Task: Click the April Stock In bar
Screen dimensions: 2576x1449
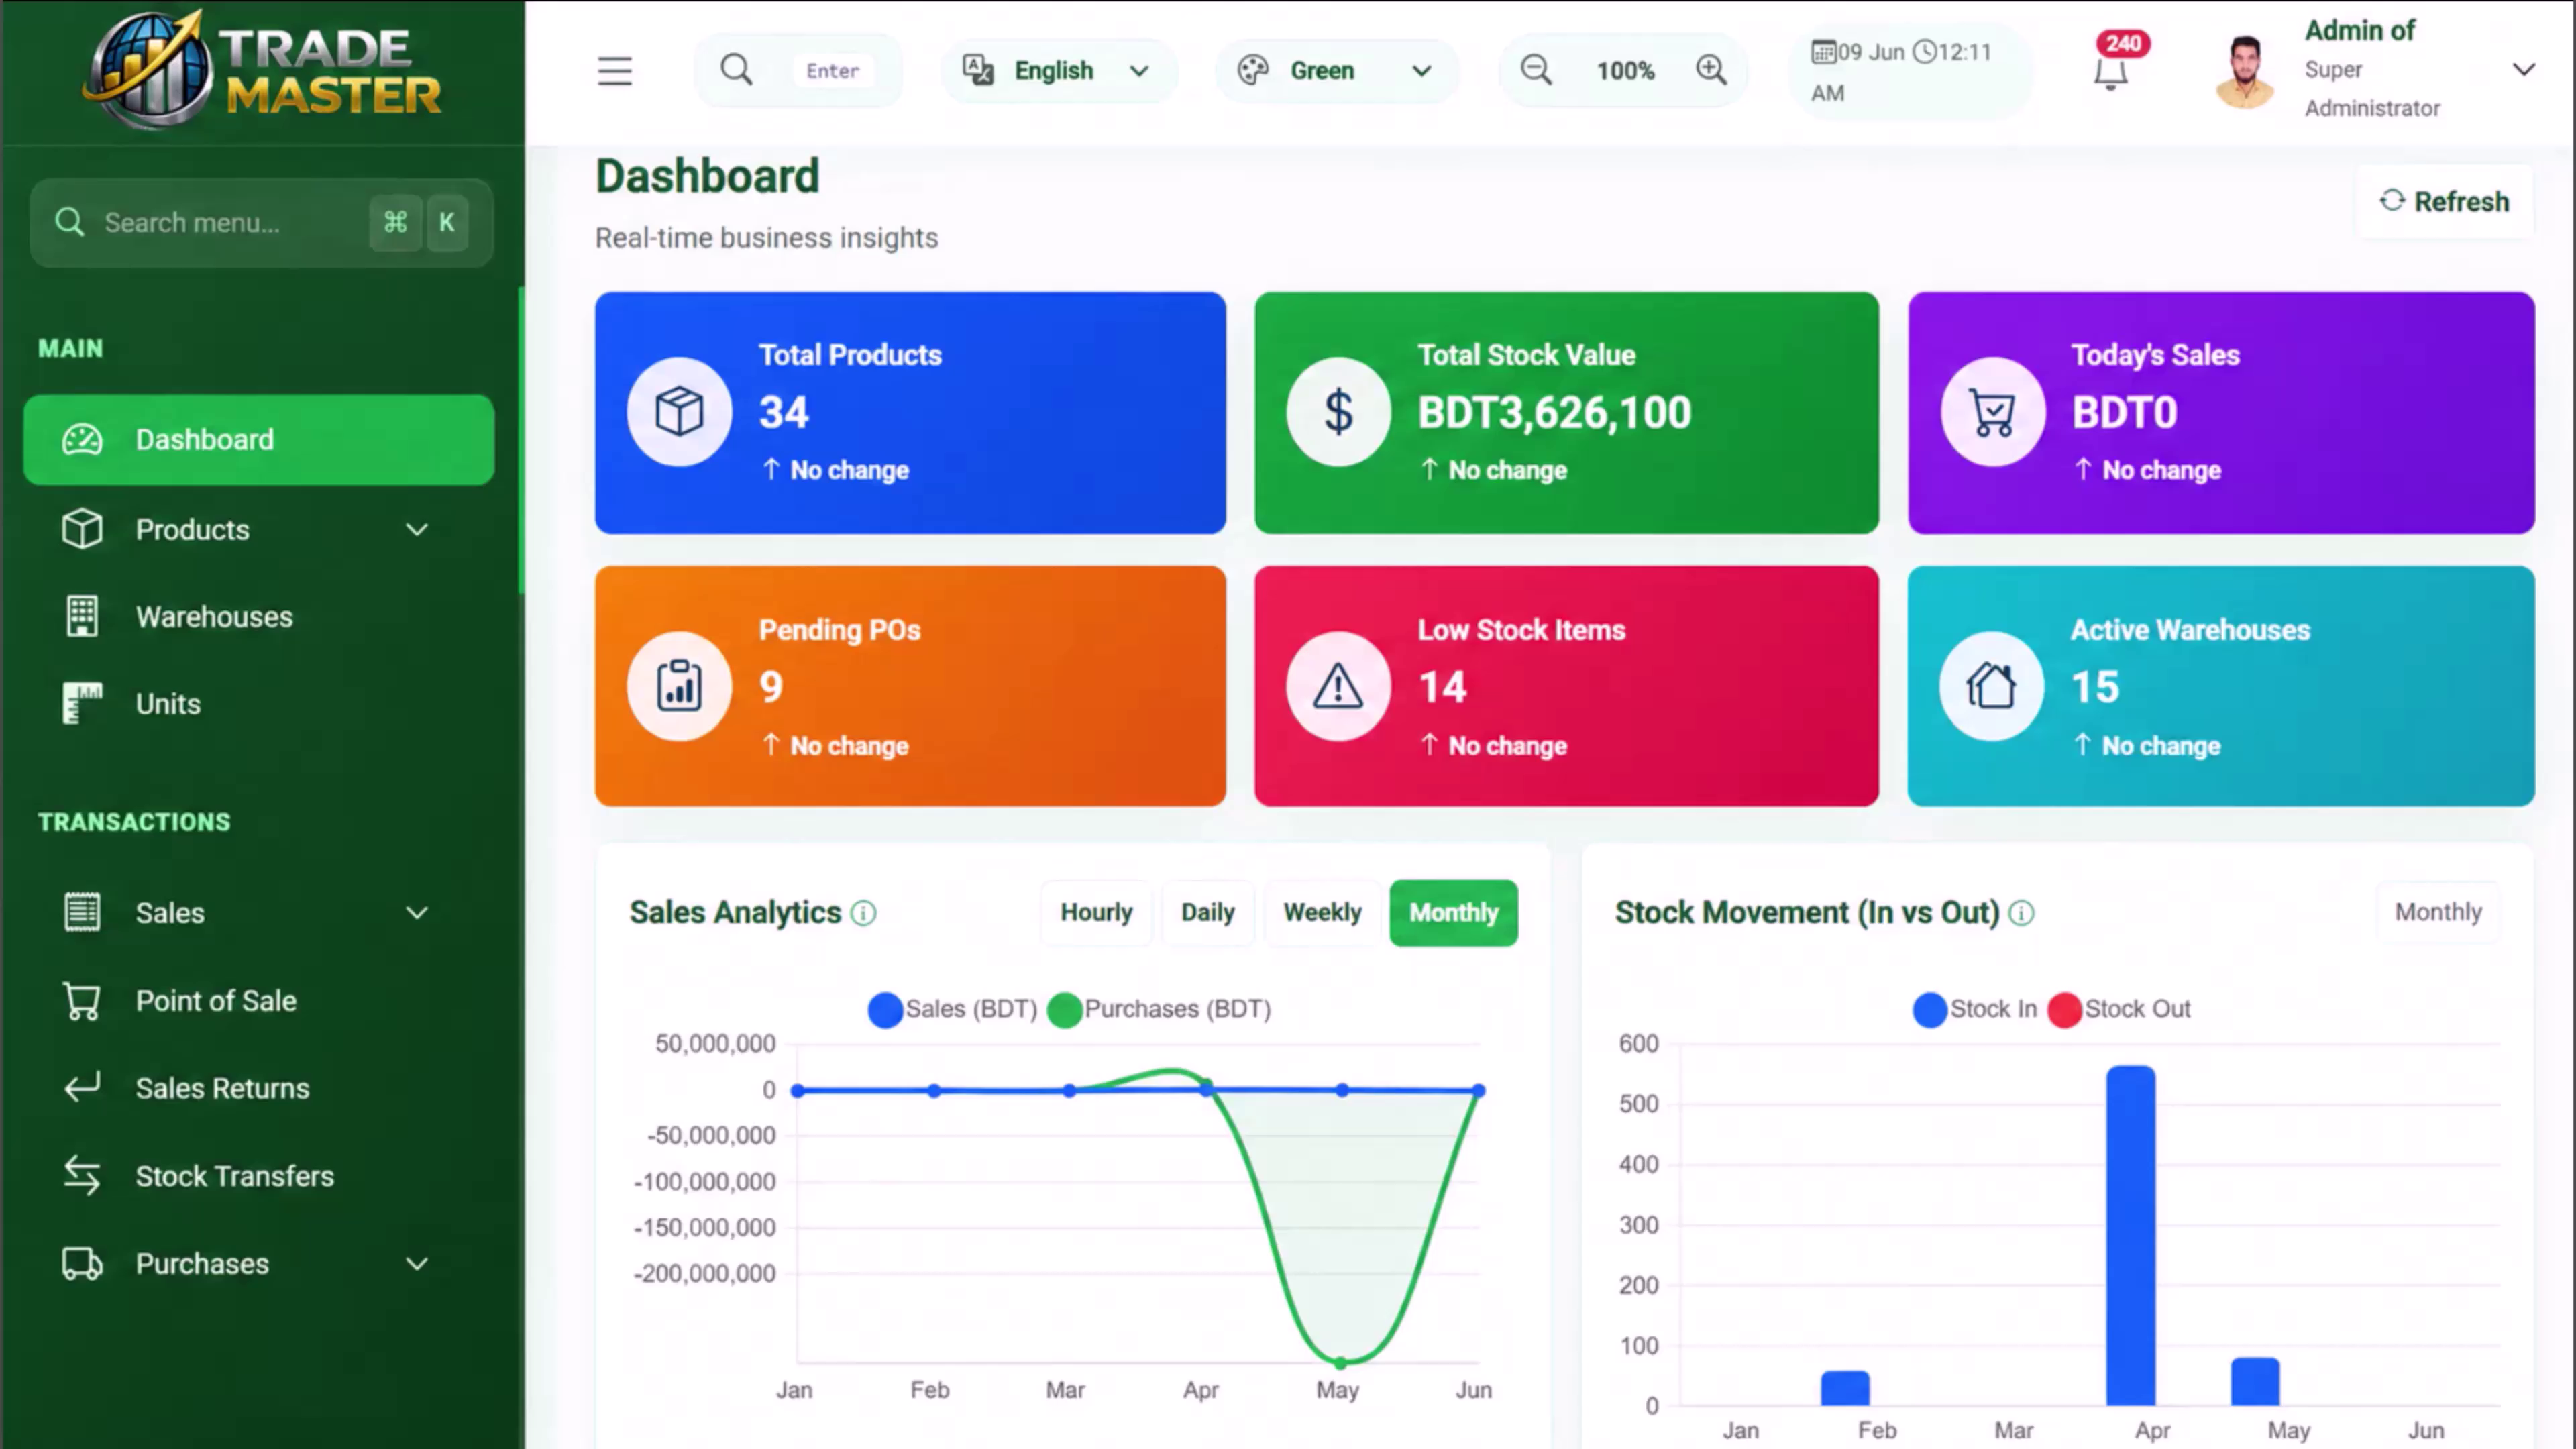Action: coord(2130,1236)
